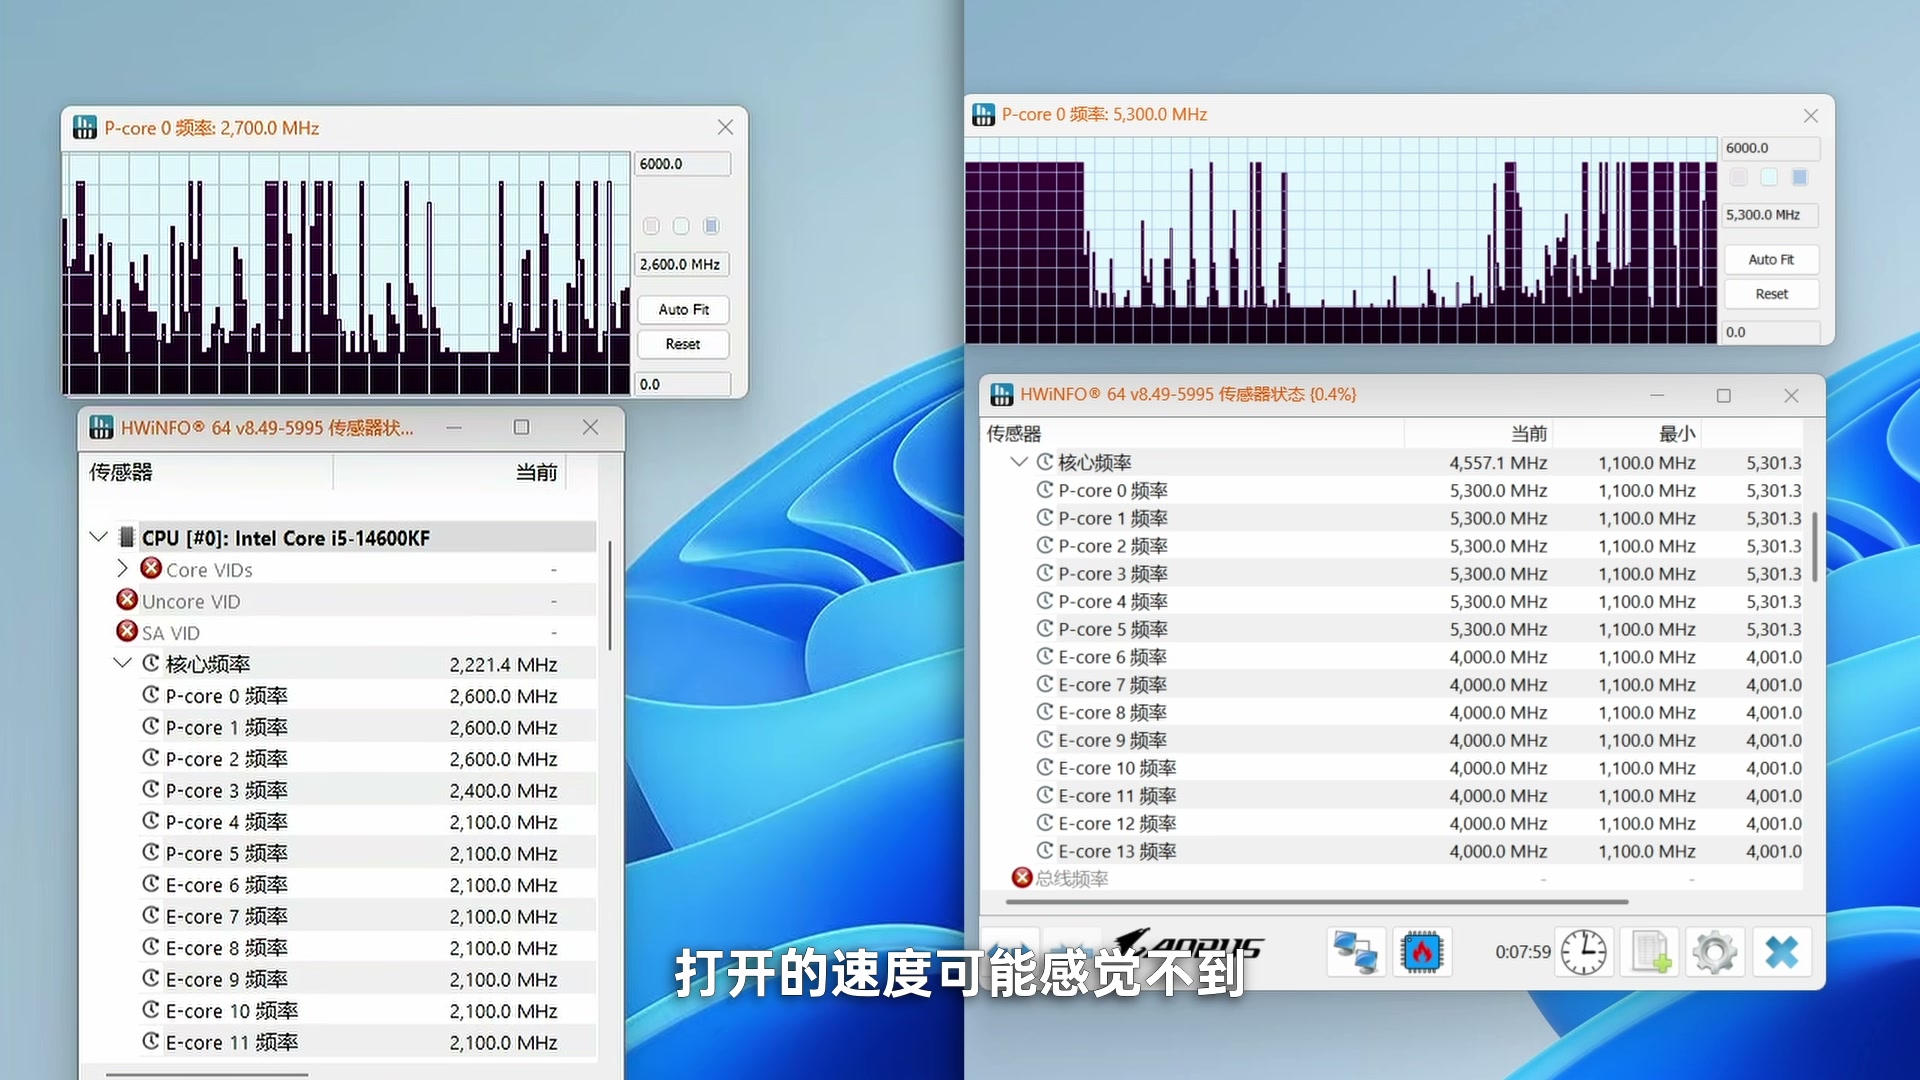Collapse 核心频率 group in left sensor window

pyautogui.click(x=122, y=663)
